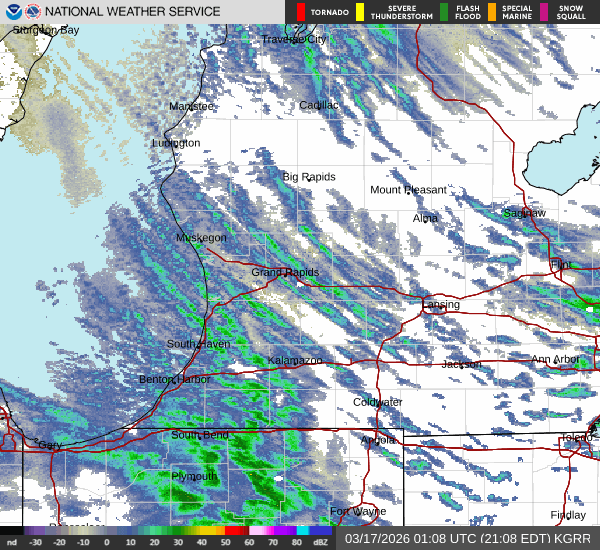Image resolution: width=600 pixels, height=550 pixels.
Task: Click the Tornado legend label
Action: [328, 12]
